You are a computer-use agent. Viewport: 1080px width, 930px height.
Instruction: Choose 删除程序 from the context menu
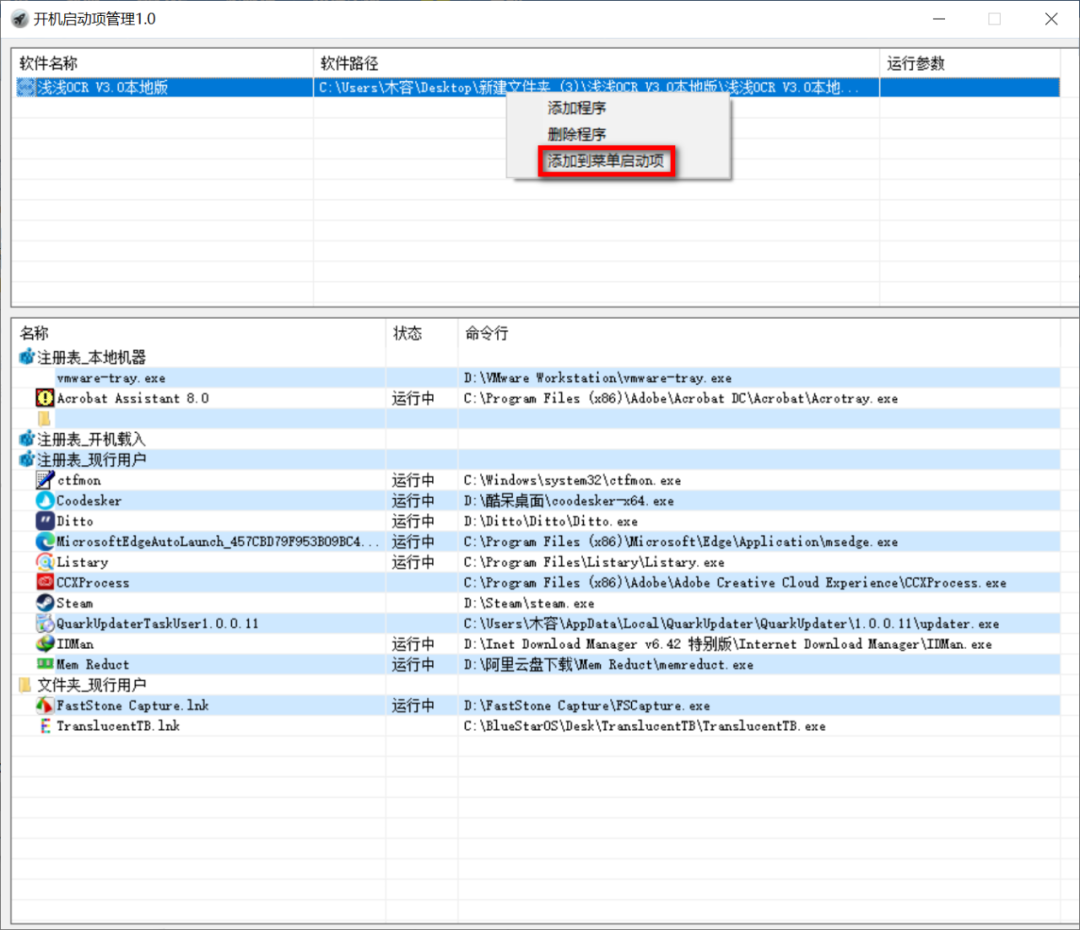(577, 134)
